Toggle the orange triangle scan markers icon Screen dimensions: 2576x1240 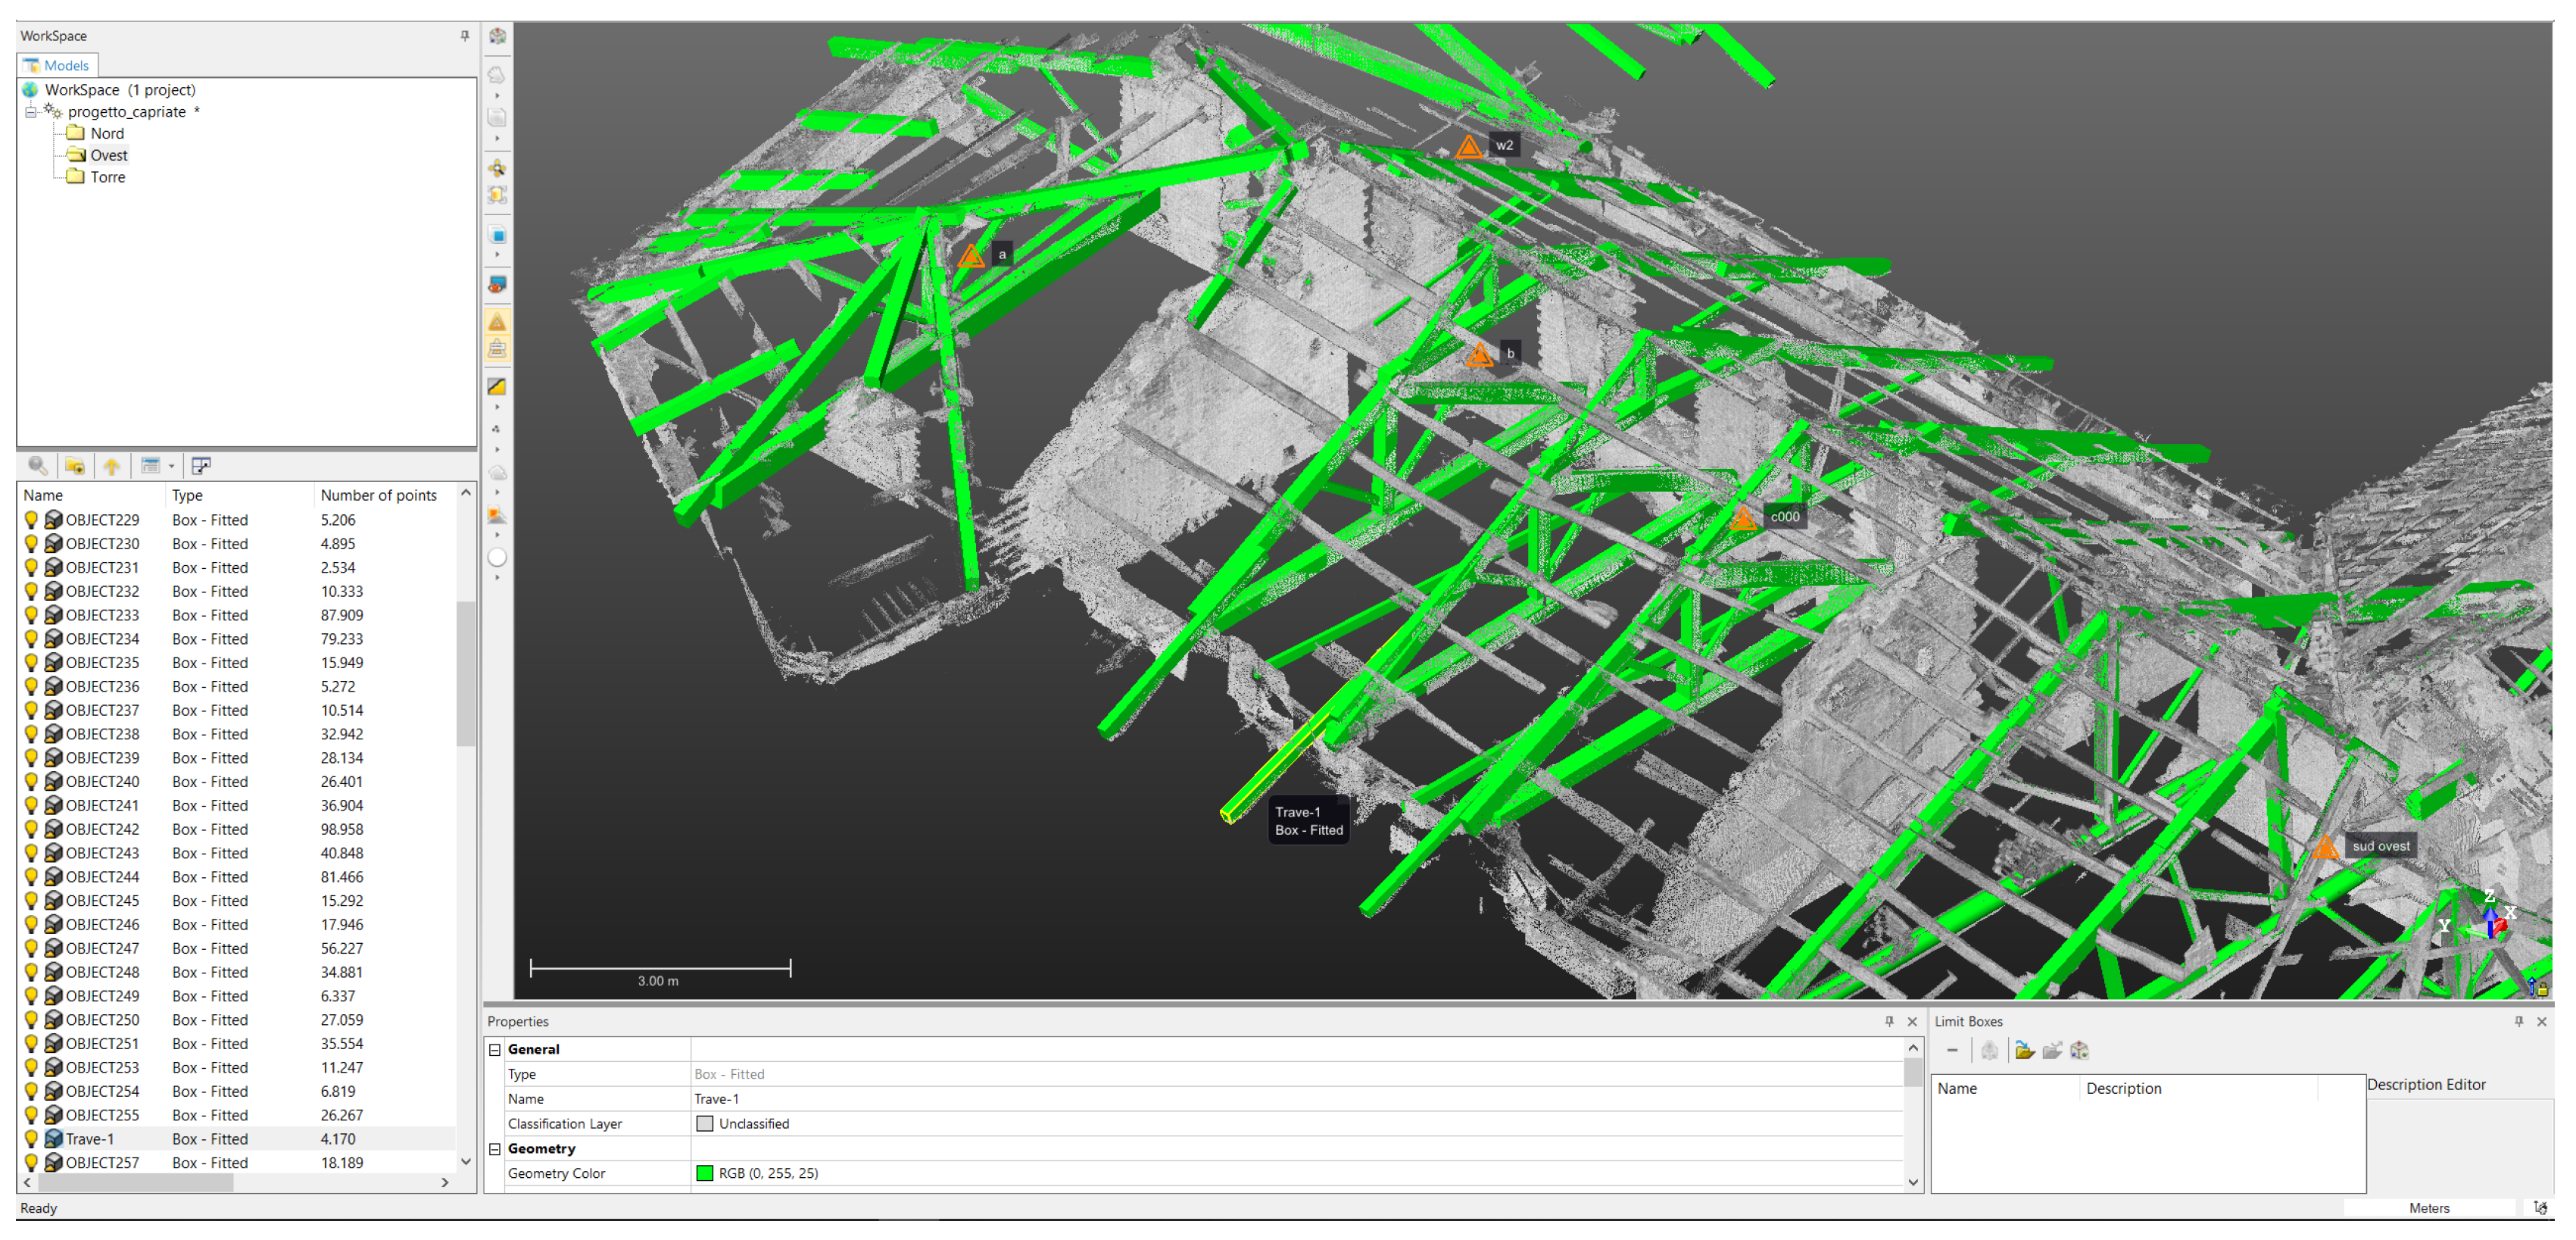tap(497, 322)
